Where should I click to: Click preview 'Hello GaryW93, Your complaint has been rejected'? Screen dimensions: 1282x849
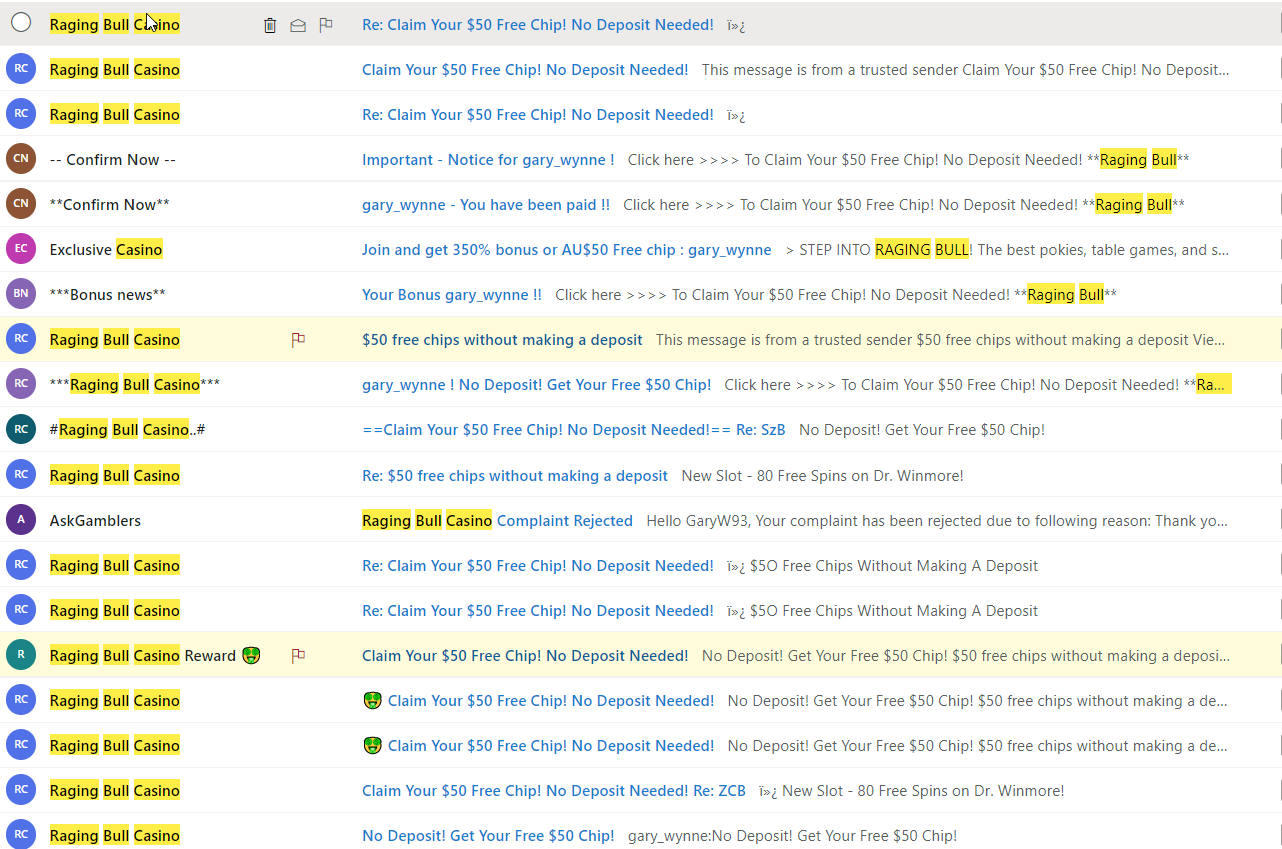point(937,521)
